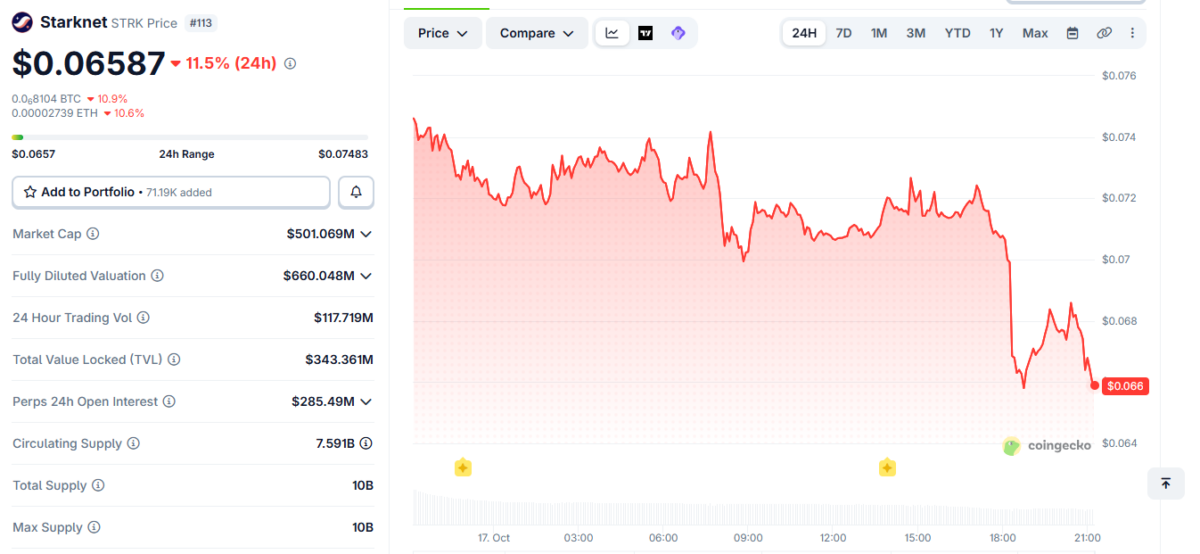
Task: Click Add to Portfolio button
Action: click(x=171, y=192)
